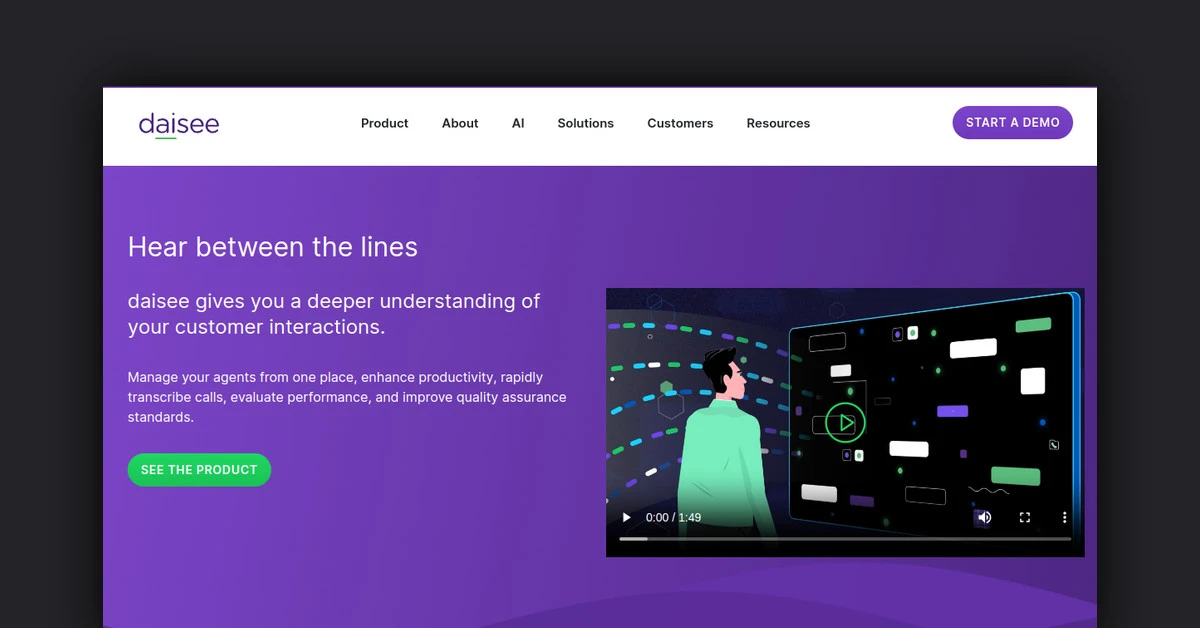Start the video with the control bar play button
The width and height of the screenshot is (1200, 628).
pyautogui.click(x=627, y=517)
